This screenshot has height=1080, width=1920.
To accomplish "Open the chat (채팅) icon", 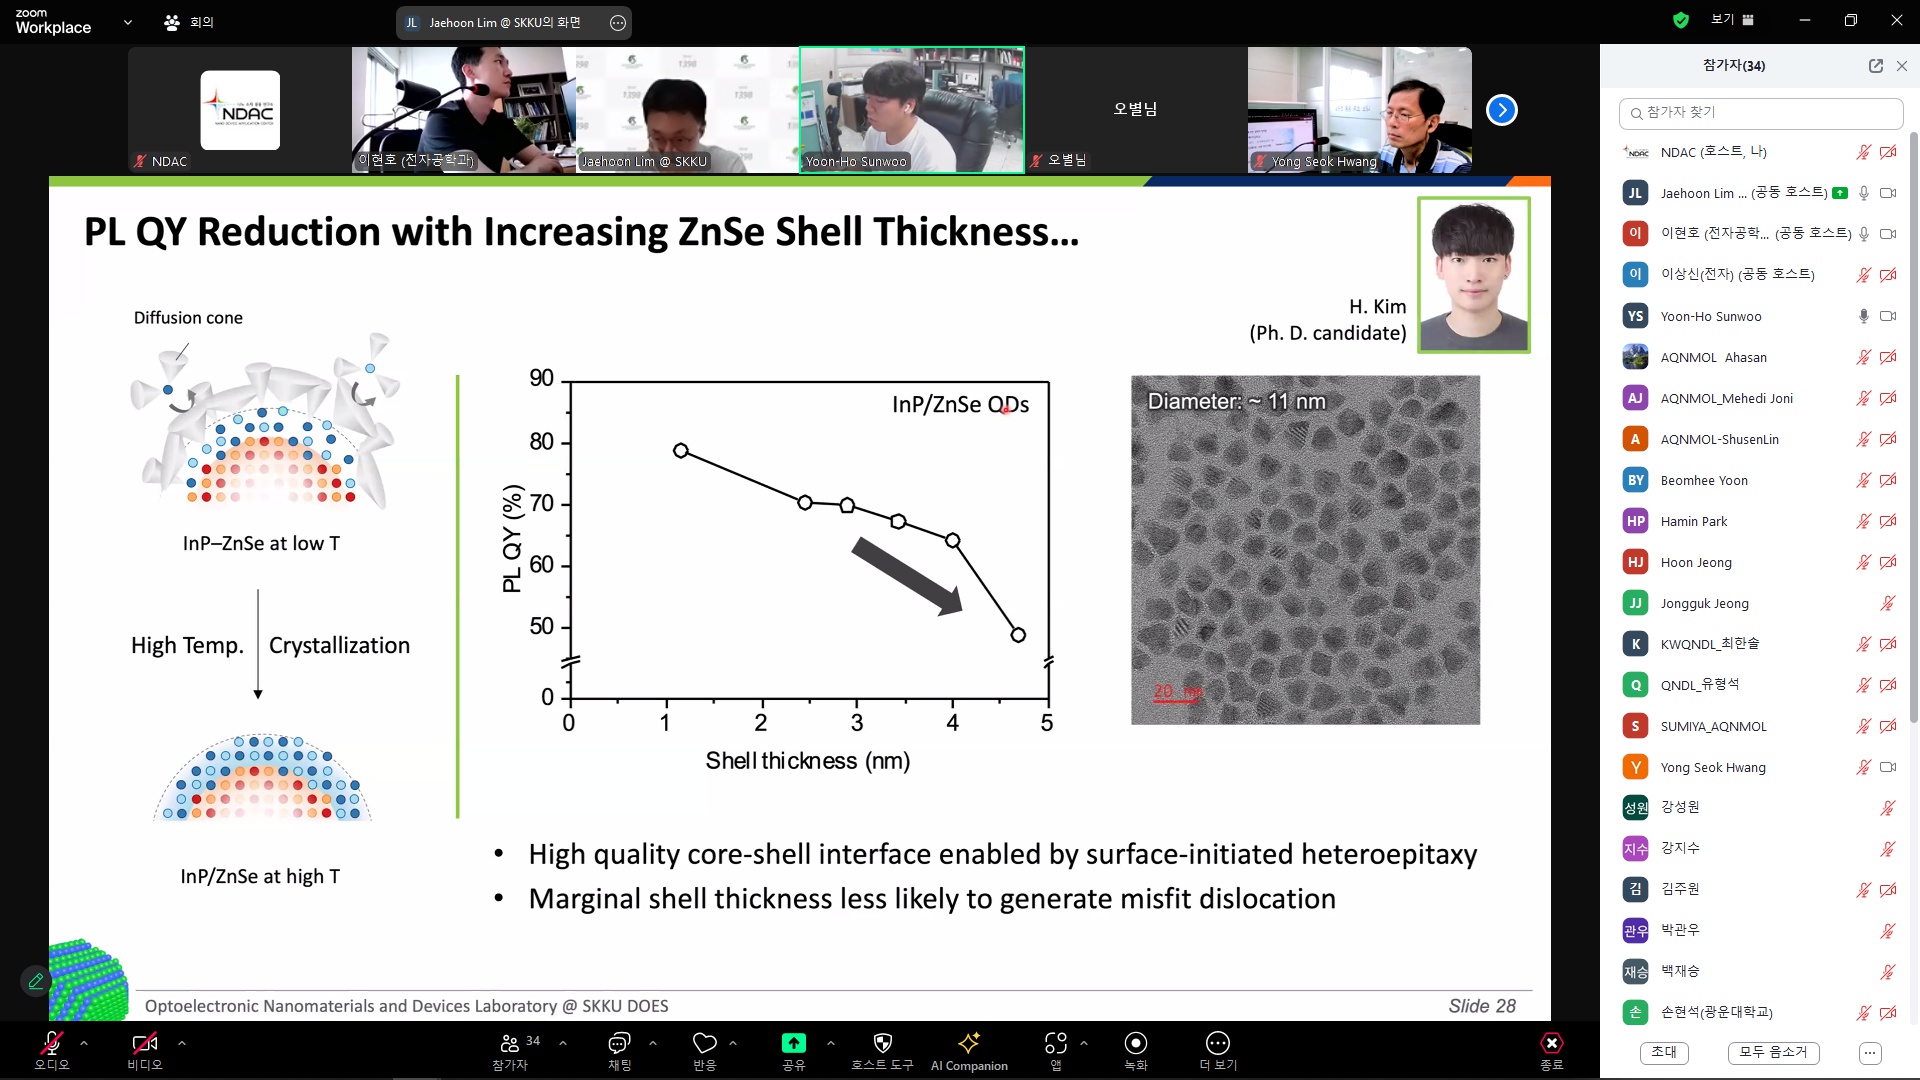I will tap(619, 1043).
